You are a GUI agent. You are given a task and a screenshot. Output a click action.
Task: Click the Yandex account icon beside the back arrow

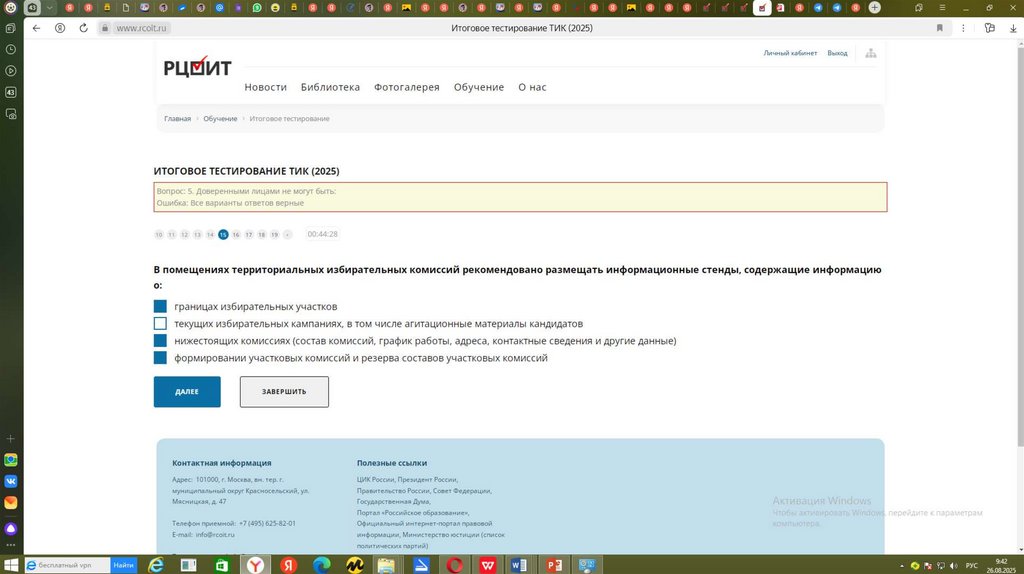pyautogui.click(x=60, y=28)
